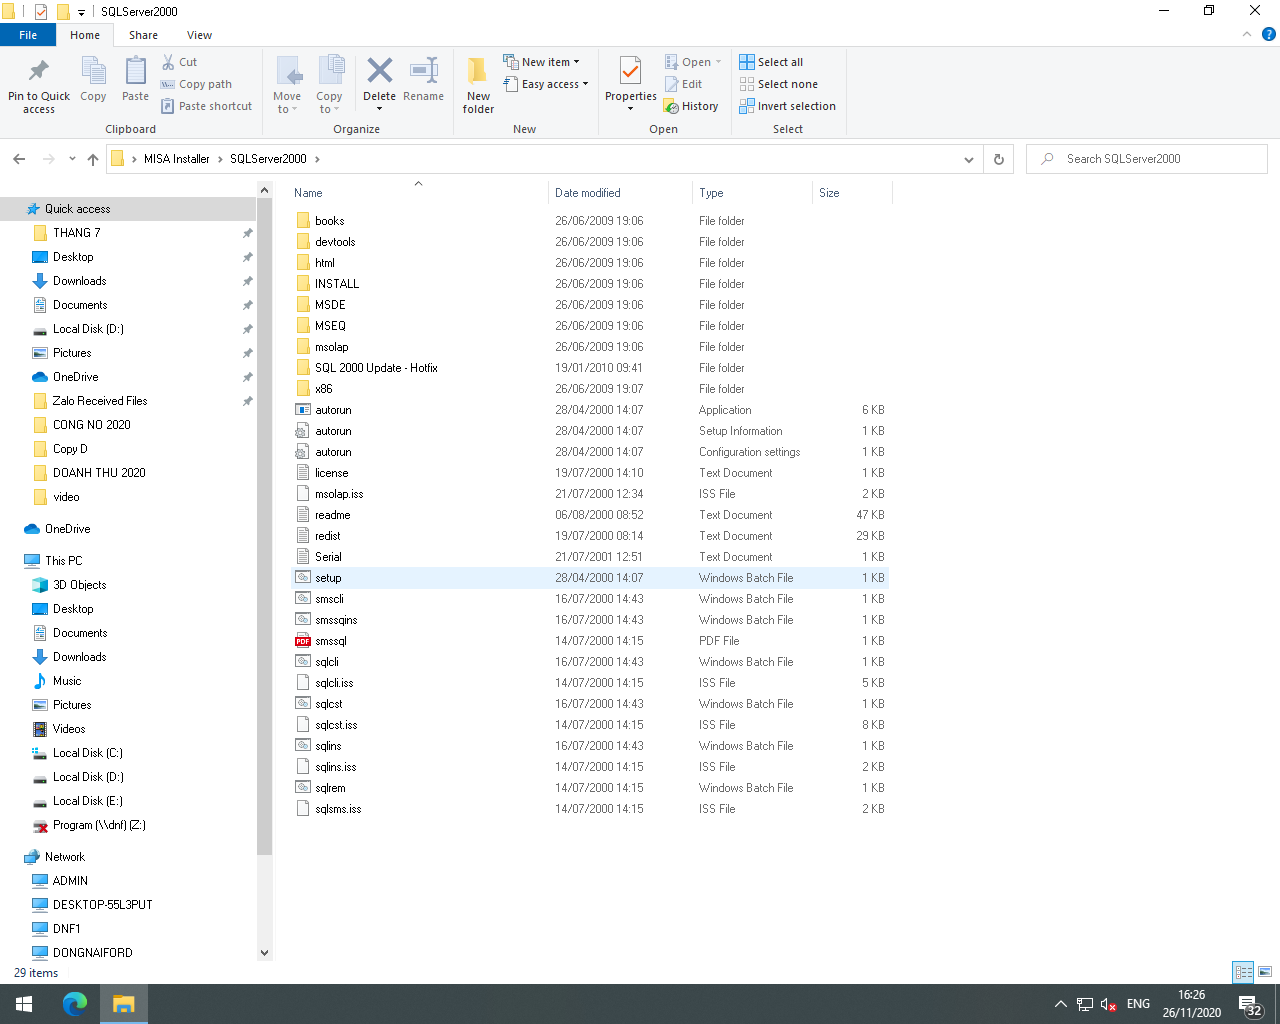Open recent locations dropdown arrow
This screenshot has width=1280, height=1024.
tap(72, 159)
